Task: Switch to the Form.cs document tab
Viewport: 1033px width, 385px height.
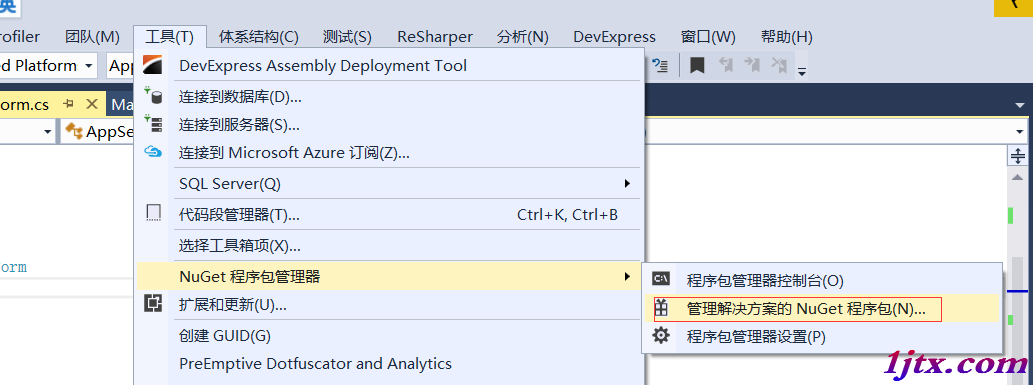Action: [x=25, y=105]
